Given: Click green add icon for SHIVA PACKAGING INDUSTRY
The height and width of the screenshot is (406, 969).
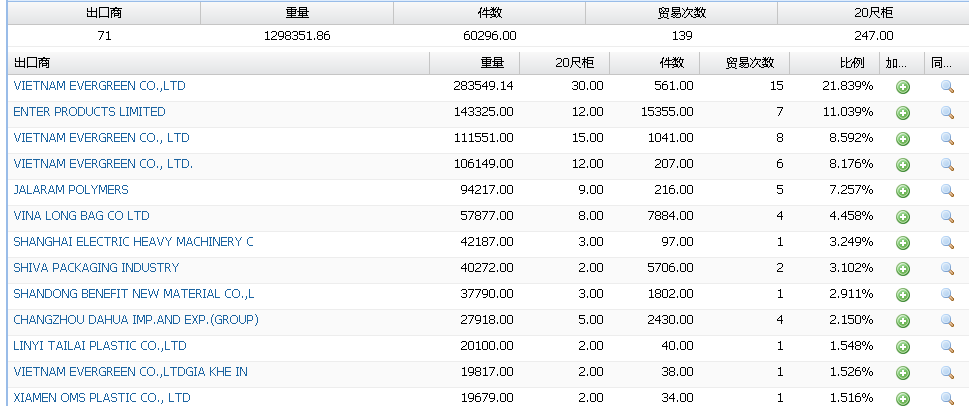Looking at the screenshot, I should click(903, 269).
